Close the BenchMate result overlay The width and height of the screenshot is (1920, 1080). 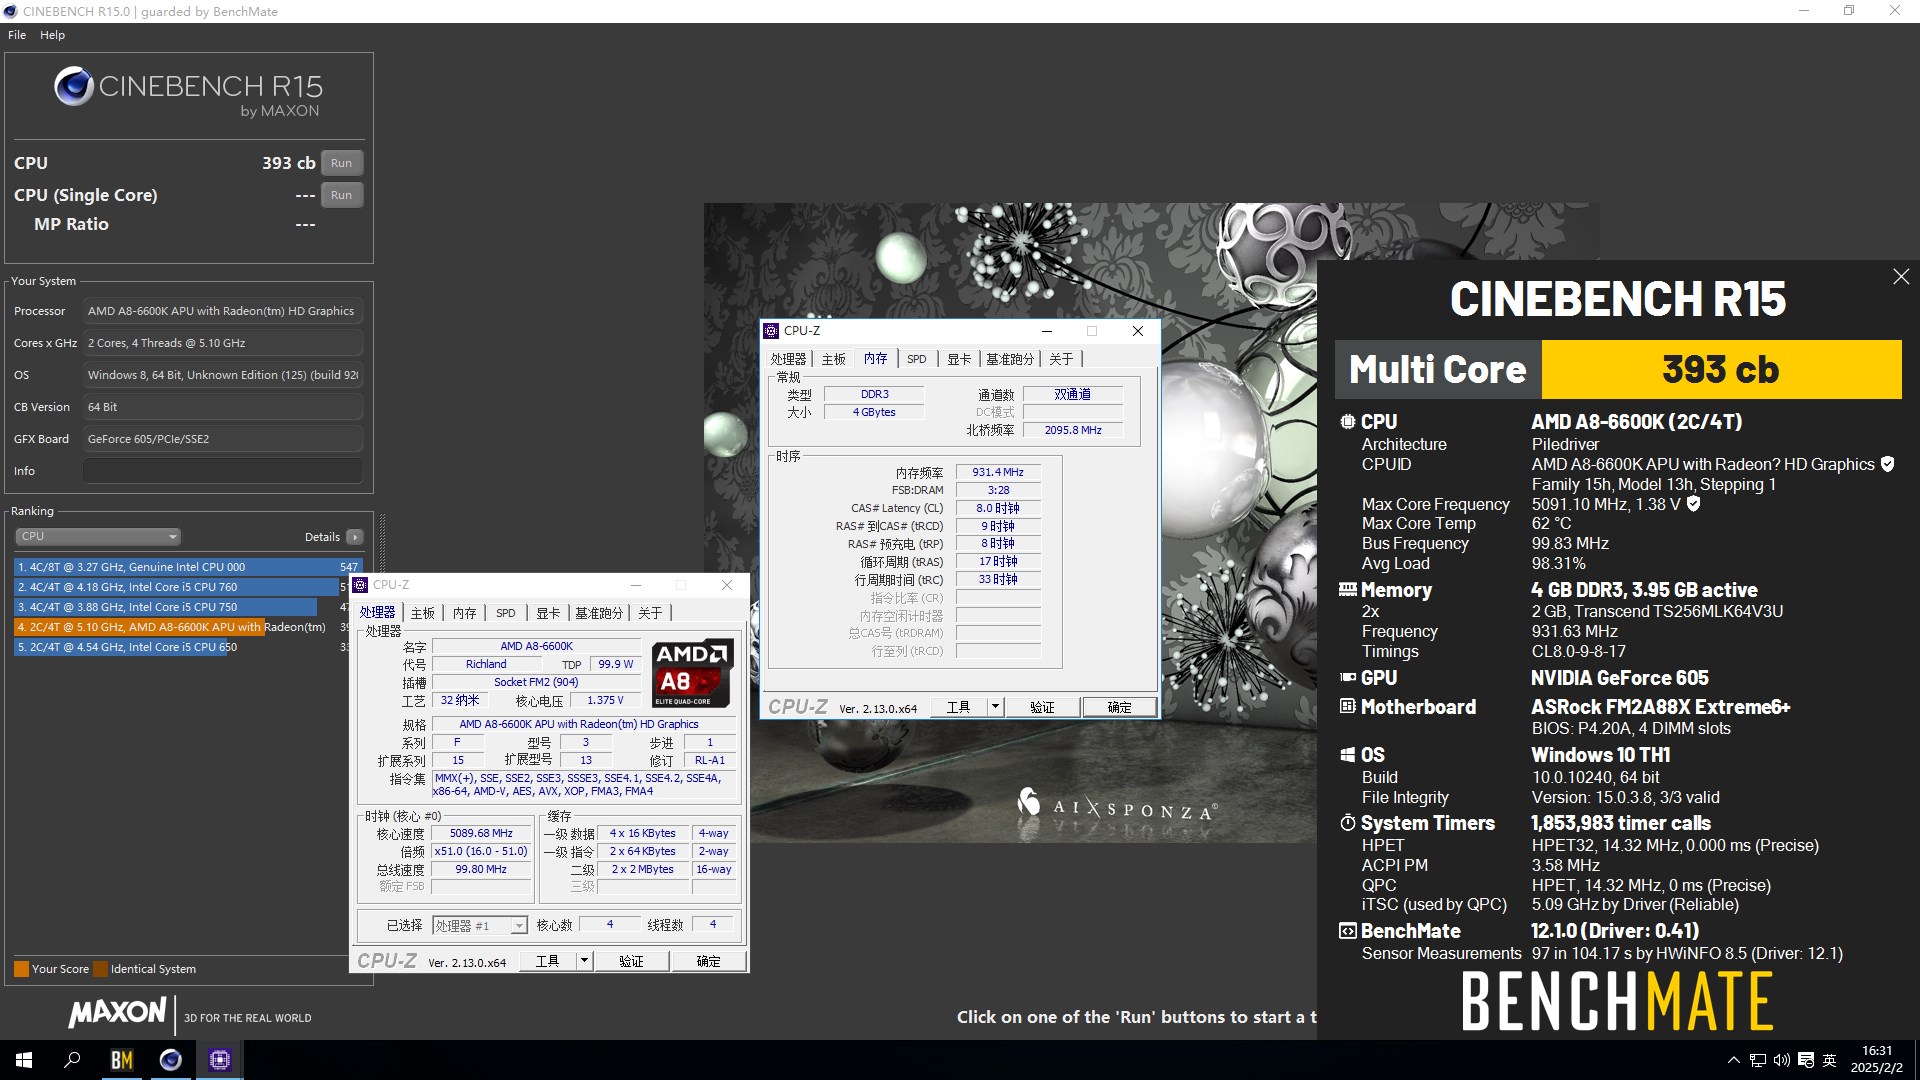(1901, 277)
